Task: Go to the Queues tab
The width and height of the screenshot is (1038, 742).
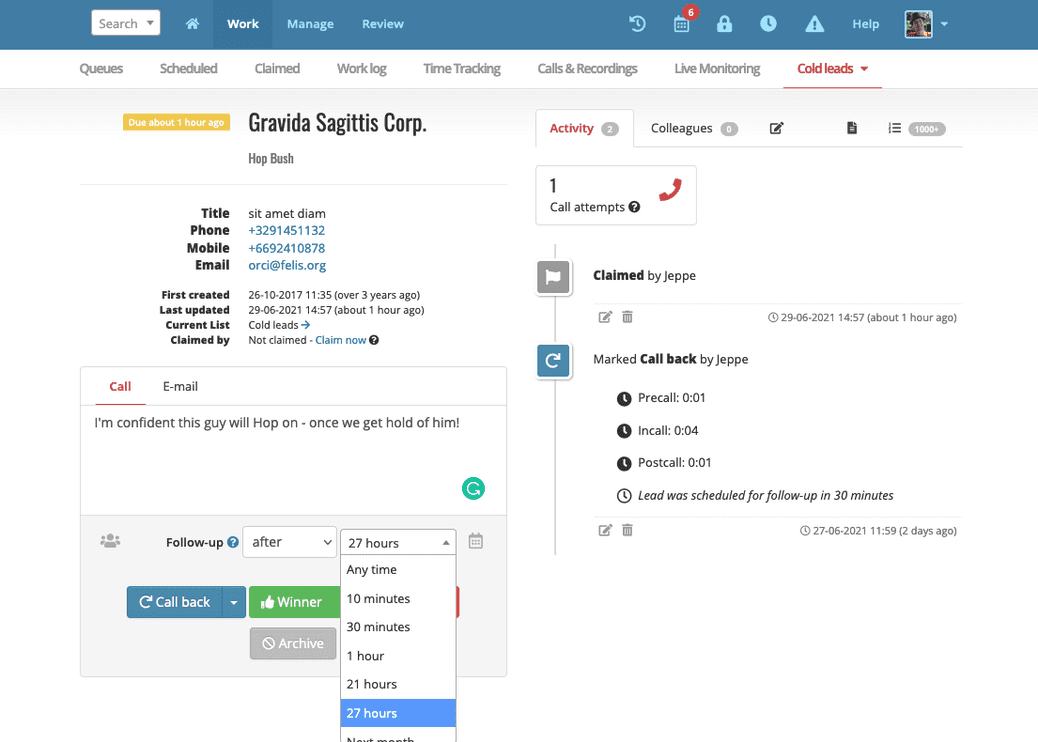Action: [x=101, y=68]
